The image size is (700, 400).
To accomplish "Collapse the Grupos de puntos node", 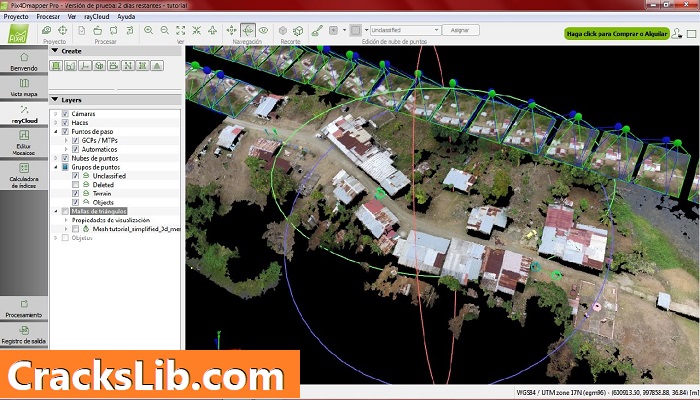I will point(56,167).
